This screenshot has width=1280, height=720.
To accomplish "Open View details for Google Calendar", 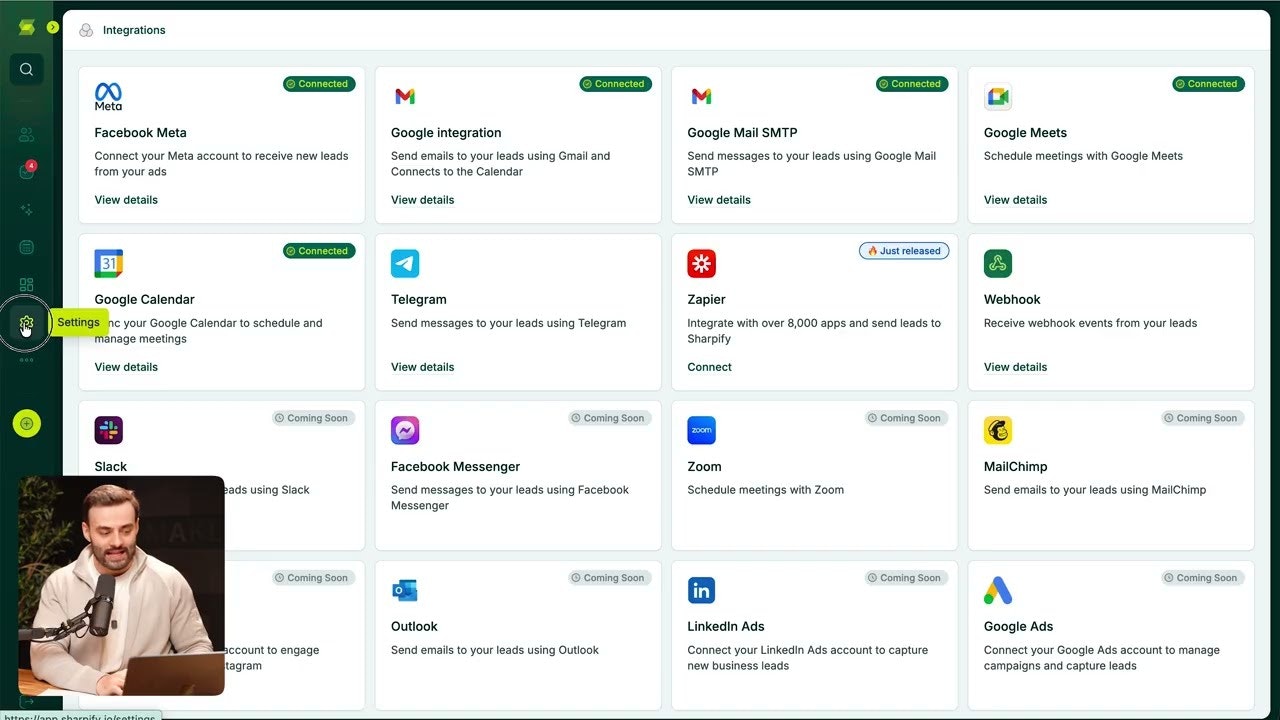I will [x=126, y=367].
